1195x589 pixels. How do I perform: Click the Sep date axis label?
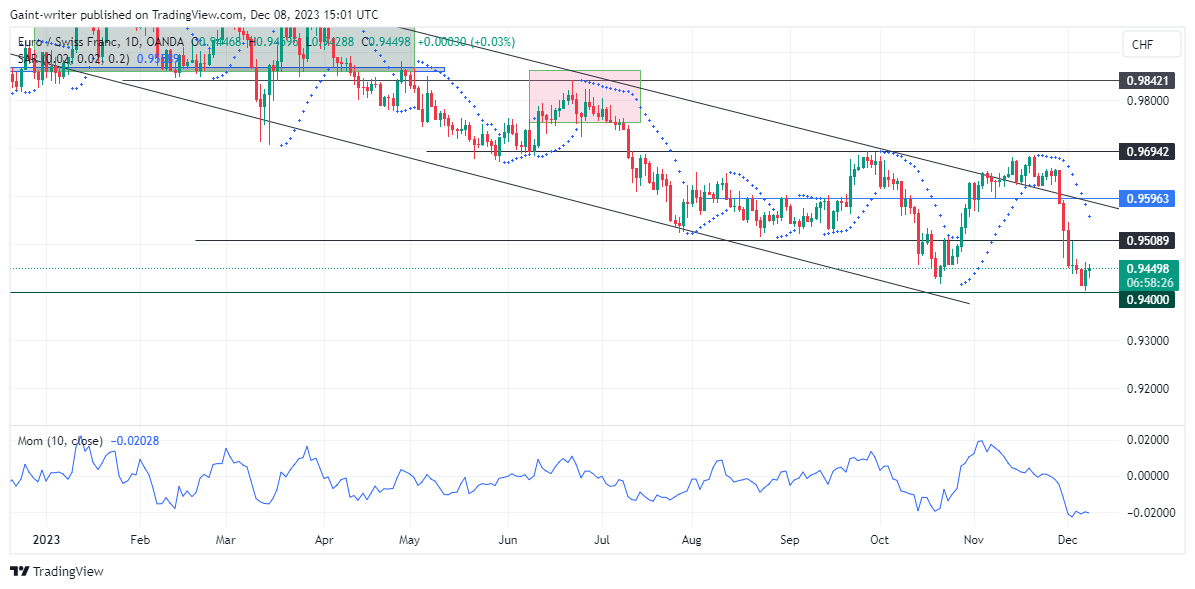click(790, 538)
